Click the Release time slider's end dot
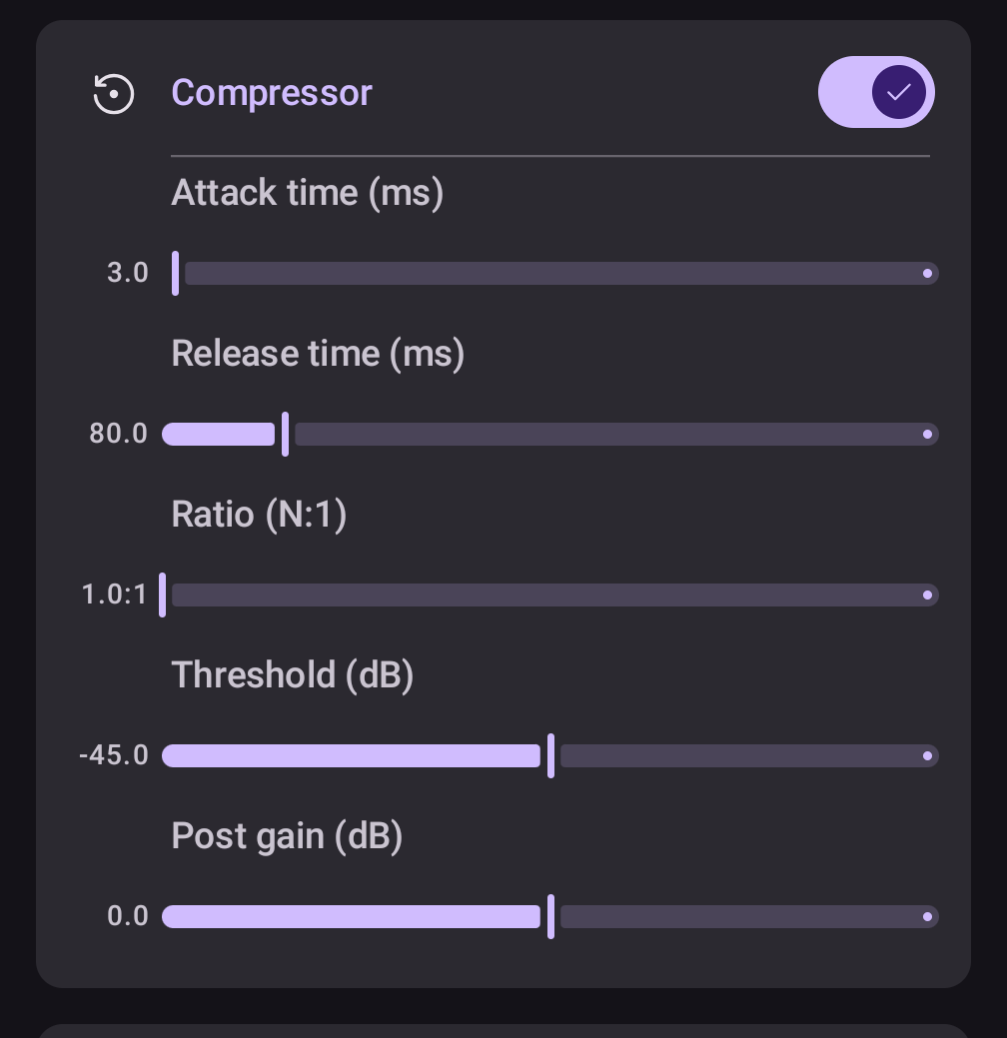This screenshot has height=1038, width=1007. (x=927, y=434)
